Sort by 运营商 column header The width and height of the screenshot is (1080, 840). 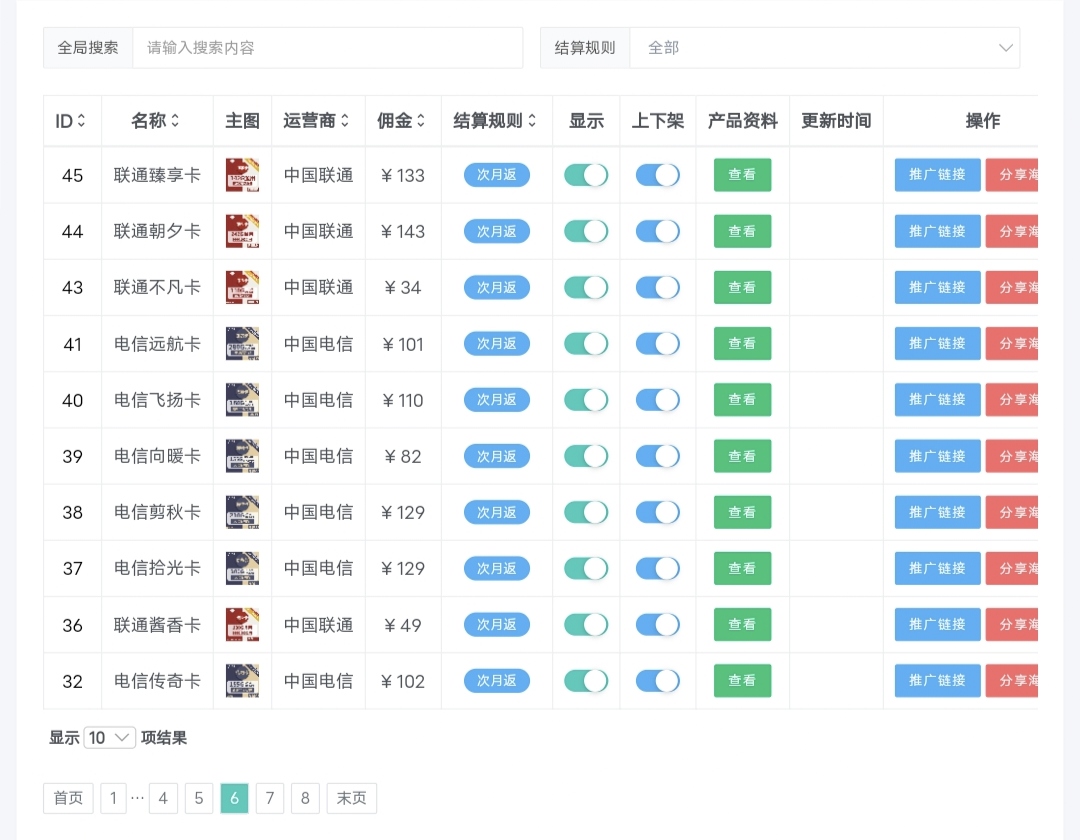coord(317,121)
